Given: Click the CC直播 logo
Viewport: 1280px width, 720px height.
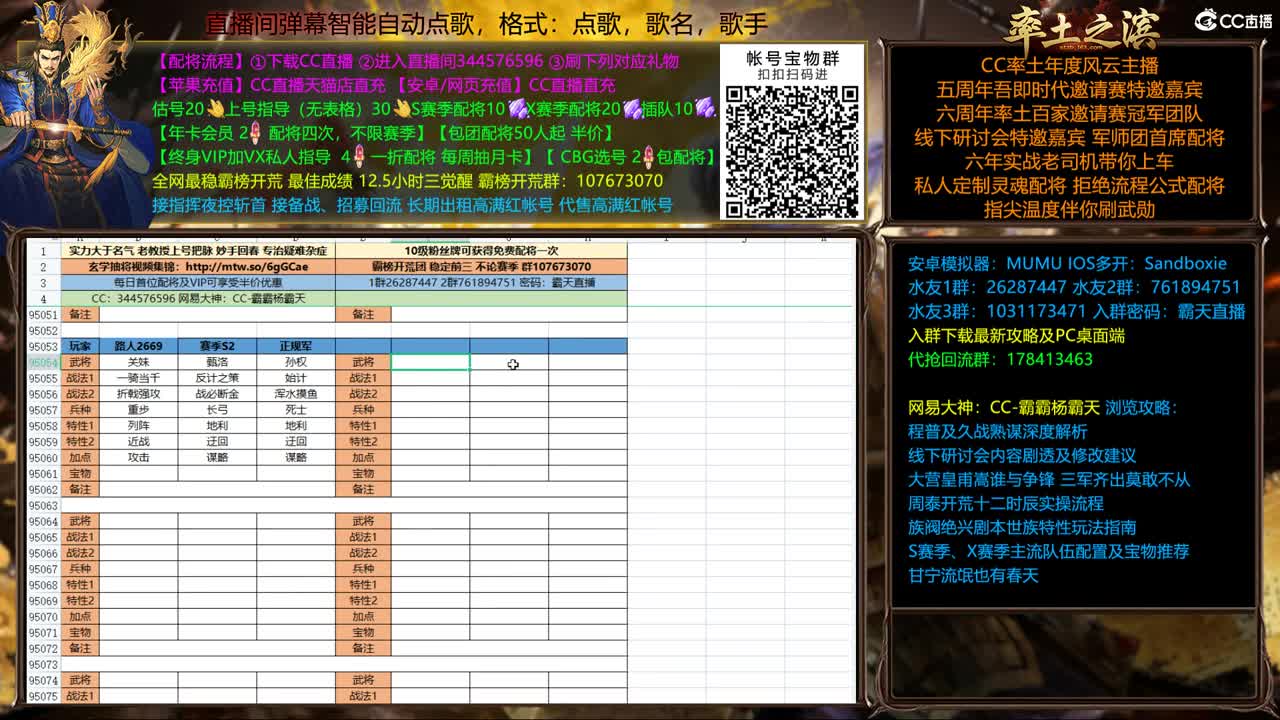Looking at the screenshot, I should coord(1233,20).
